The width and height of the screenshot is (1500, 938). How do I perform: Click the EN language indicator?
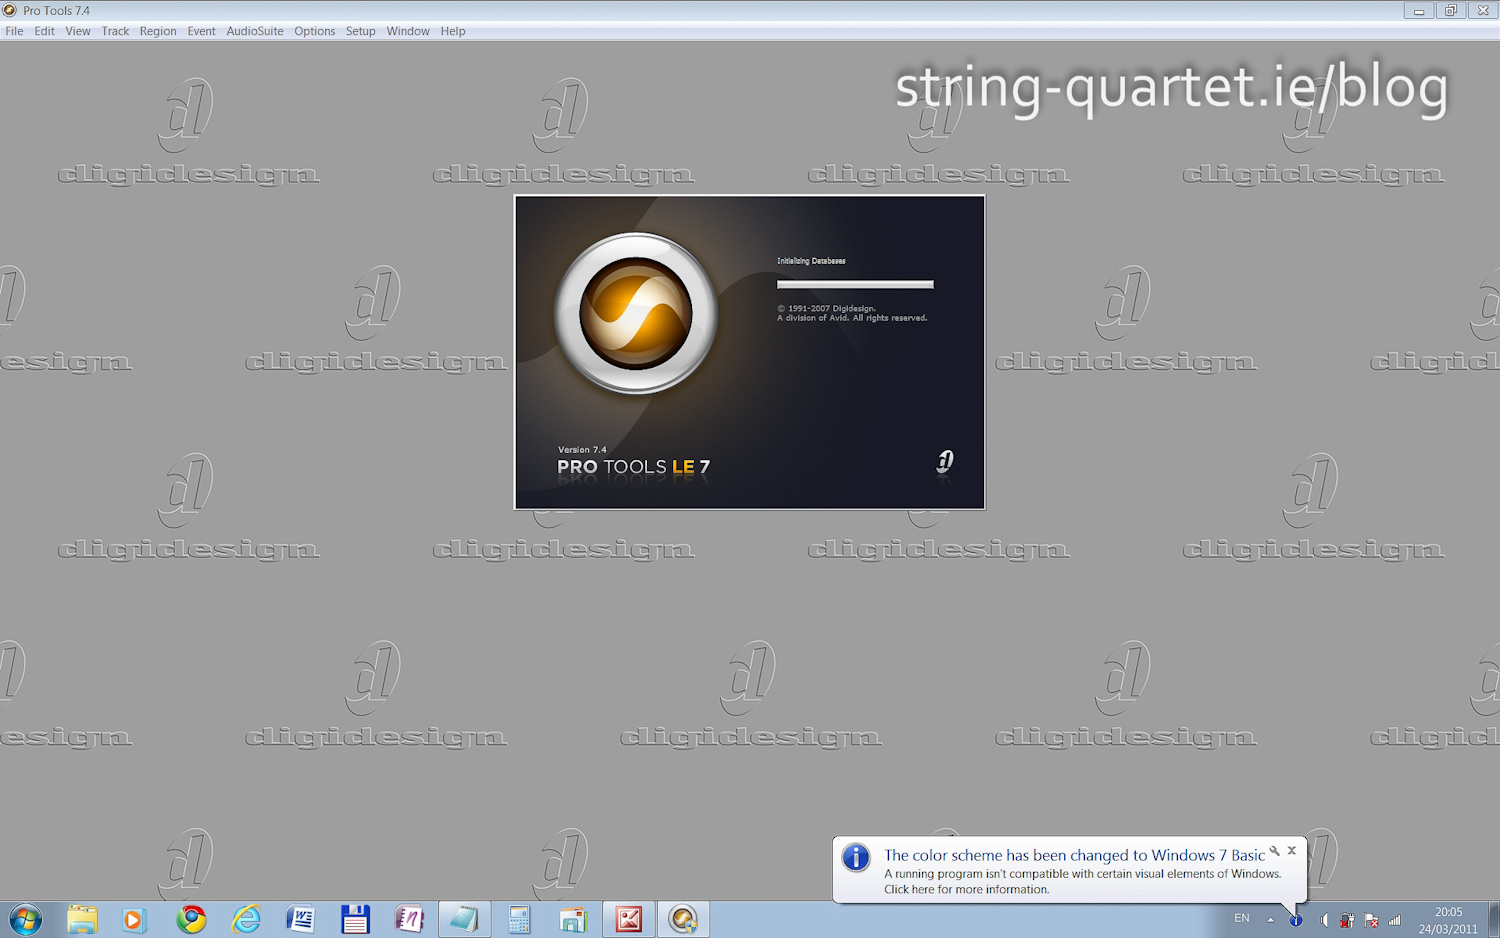(1242, 919)
